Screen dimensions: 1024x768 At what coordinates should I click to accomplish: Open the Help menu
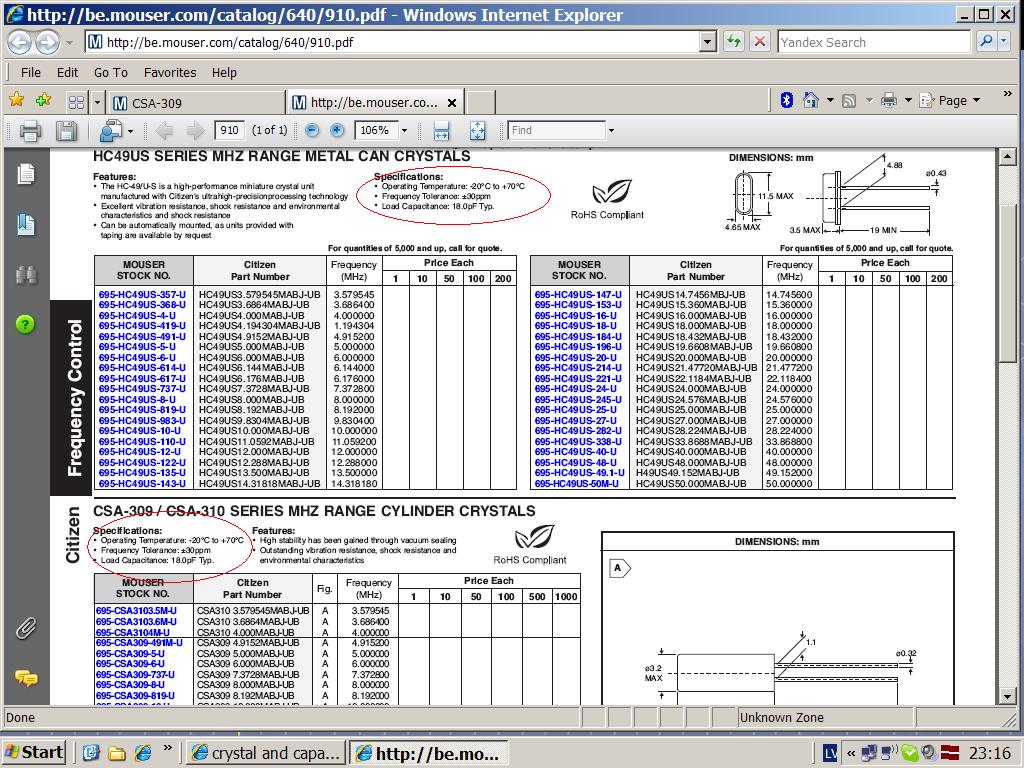(x=224, y=72)
